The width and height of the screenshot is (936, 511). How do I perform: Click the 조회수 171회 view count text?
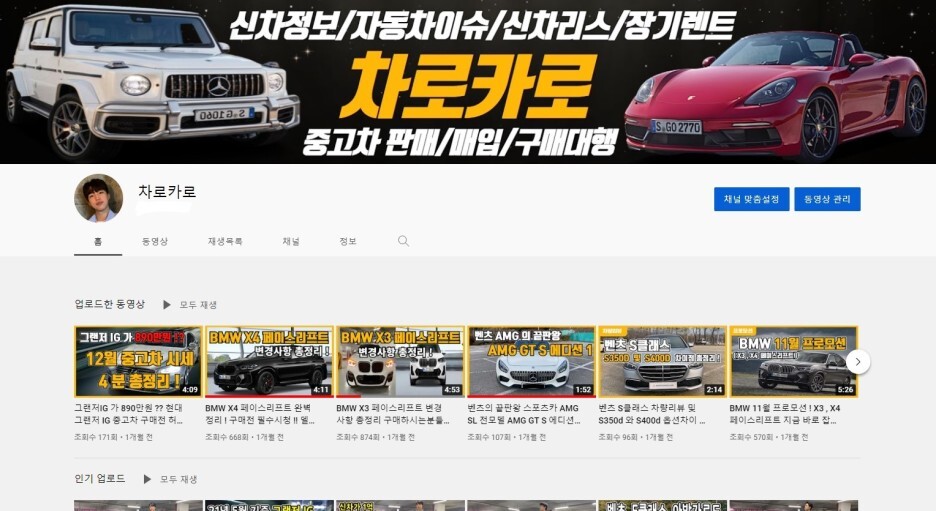pos(96,437)
